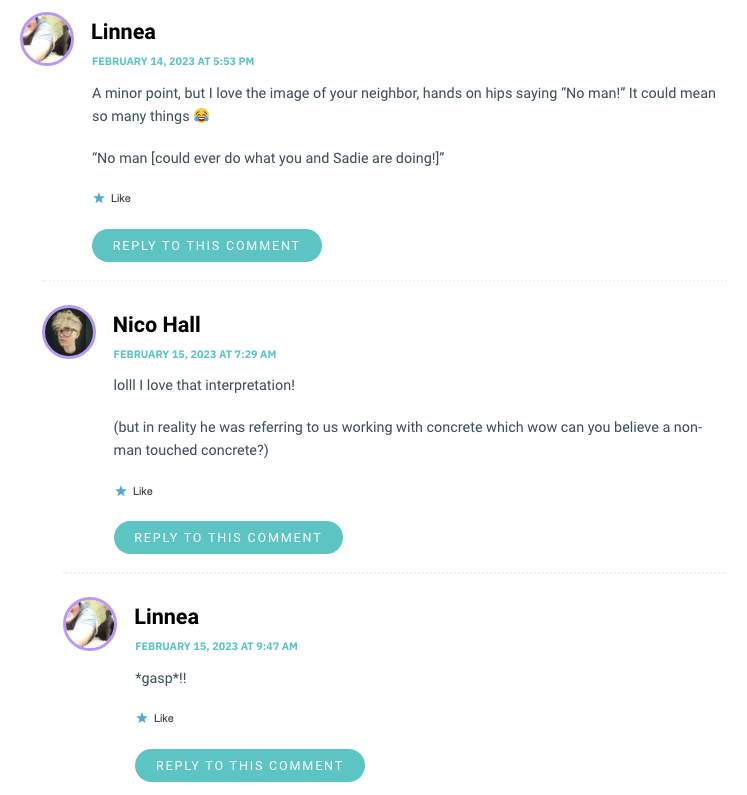Open the February 15, 2023 at 7:29 AM timestamp

coord(195,354)
